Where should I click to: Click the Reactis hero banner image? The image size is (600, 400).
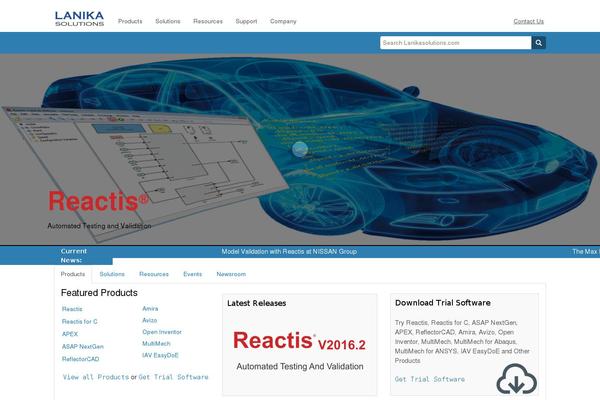click(x=300, y=149)
